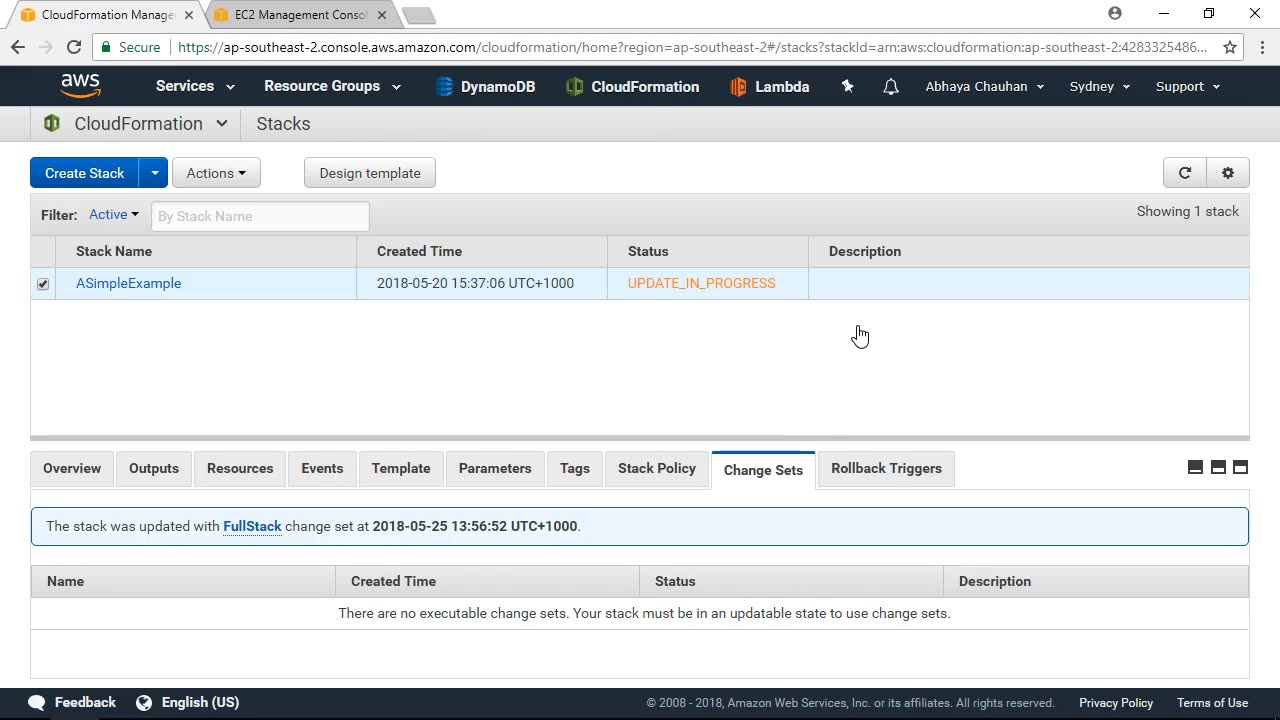
Task: Click the UPDATE_IN_PROGRESS status text
Action: tap(701, 283)
